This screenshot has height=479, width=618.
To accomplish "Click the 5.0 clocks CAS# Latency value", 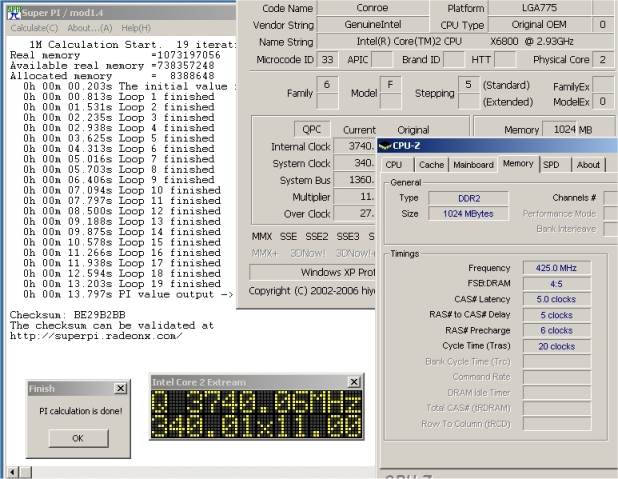I will (x=557, y=299).
